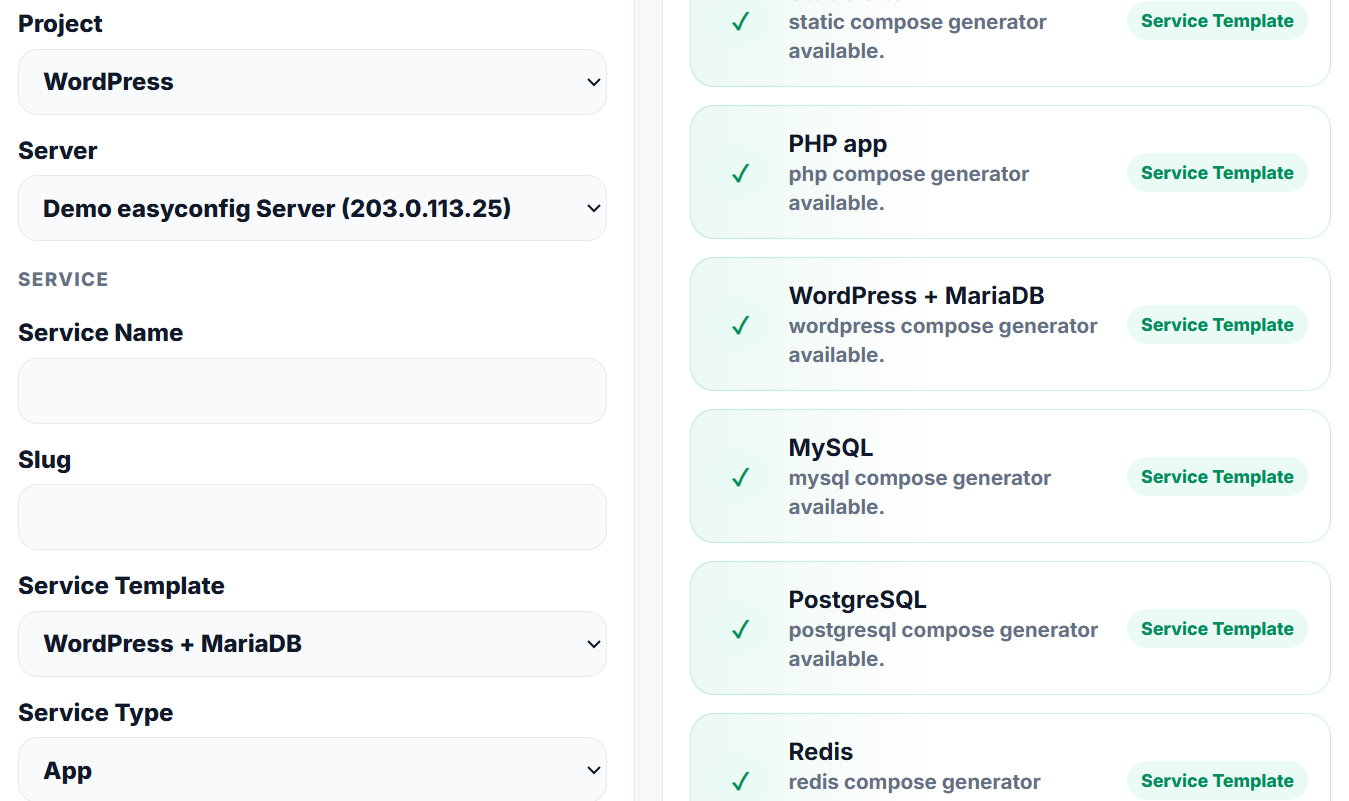
Task: Click Service Template badge on WordPress + MariaDB card
Action: (1217, 325)
